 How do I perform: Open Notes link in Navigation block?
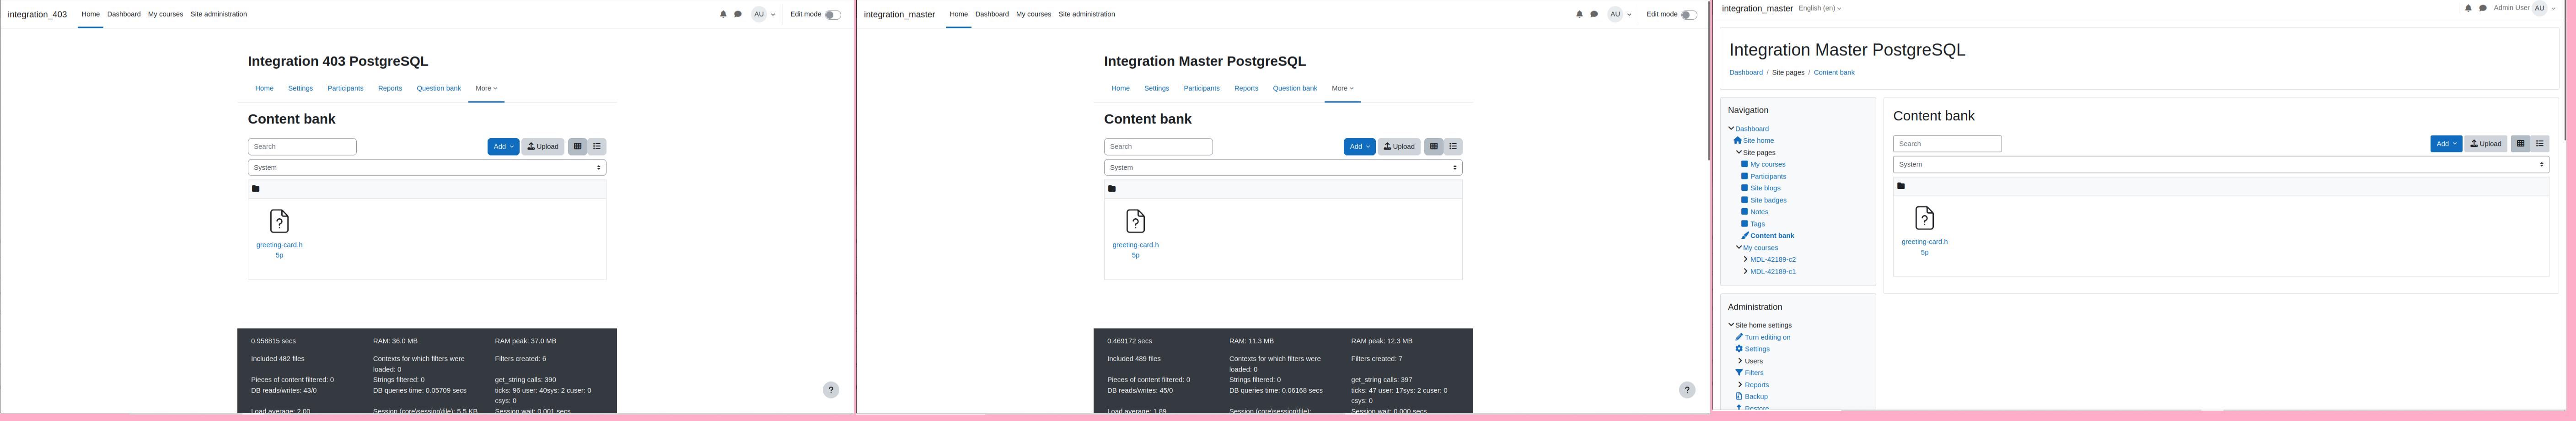[x=1759, y=212]
